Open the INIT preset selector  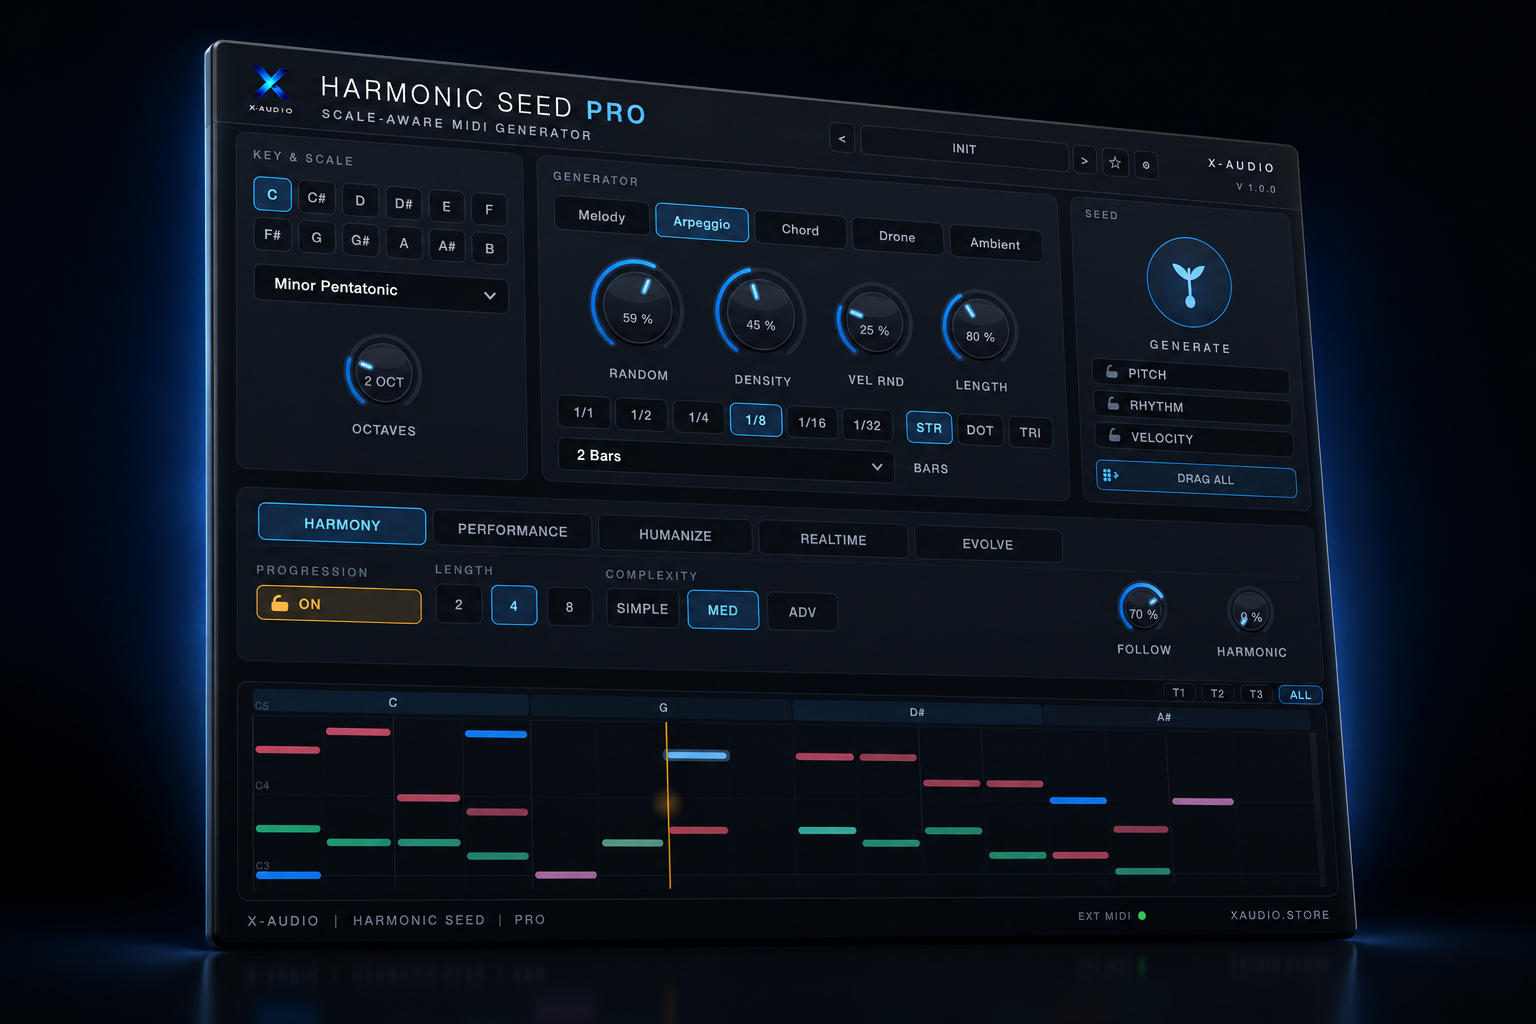coord(964,148)
